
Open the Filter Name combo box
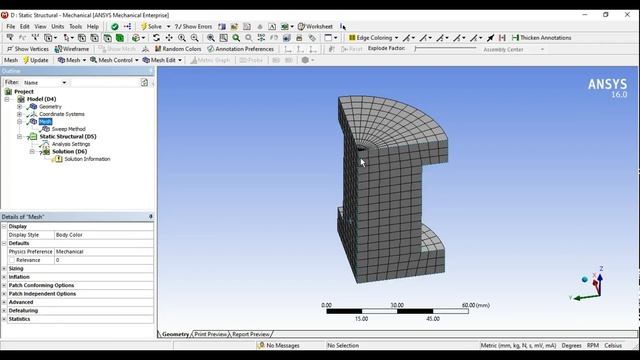[45, 82]
